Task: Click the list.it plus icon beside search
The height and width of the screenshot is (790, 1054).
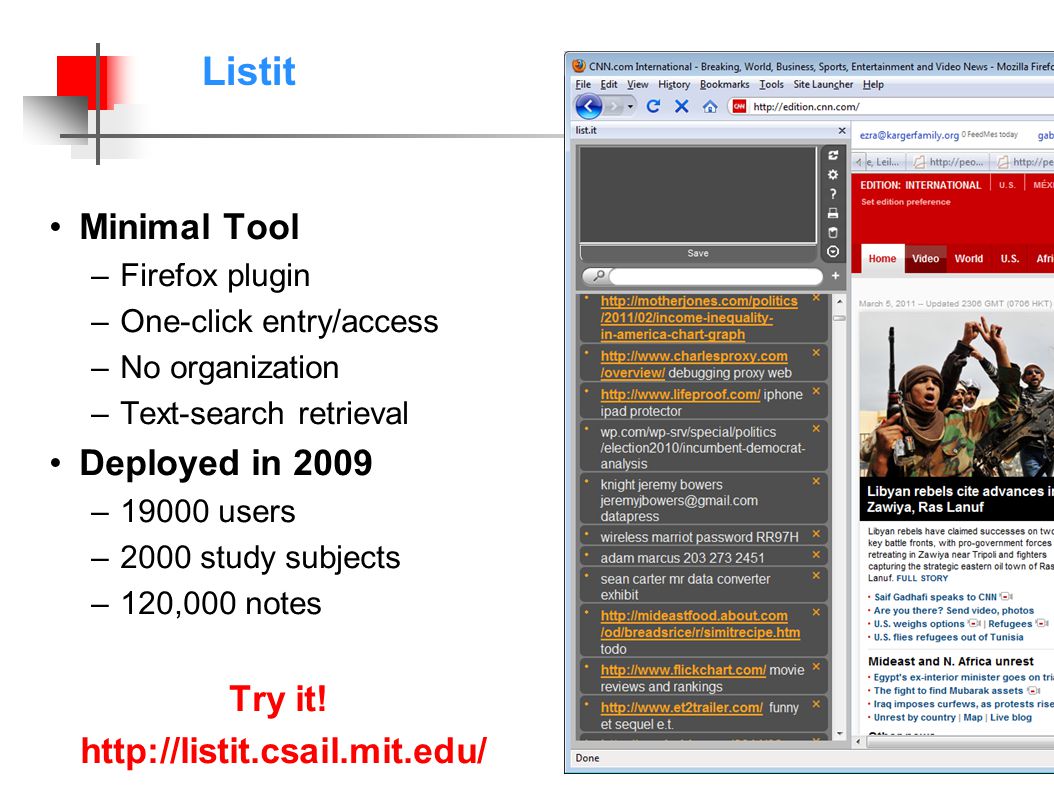Action: coord(835,276)
